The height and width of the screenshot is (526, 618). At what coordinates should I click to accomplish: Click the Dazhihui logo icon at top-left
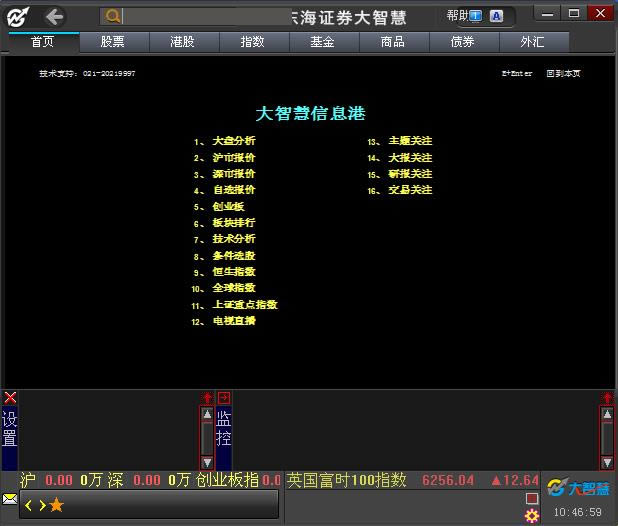click(x=17, y=17)
